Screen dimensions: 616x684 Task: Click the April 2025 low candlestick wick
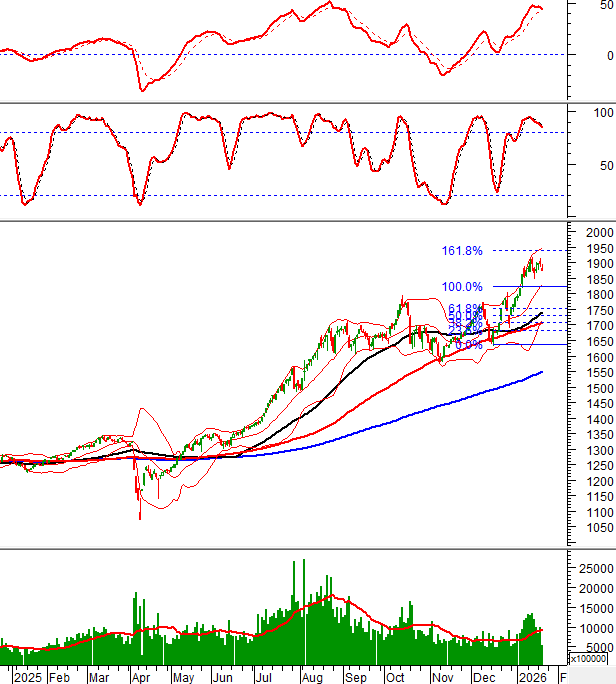coord(139,512)
